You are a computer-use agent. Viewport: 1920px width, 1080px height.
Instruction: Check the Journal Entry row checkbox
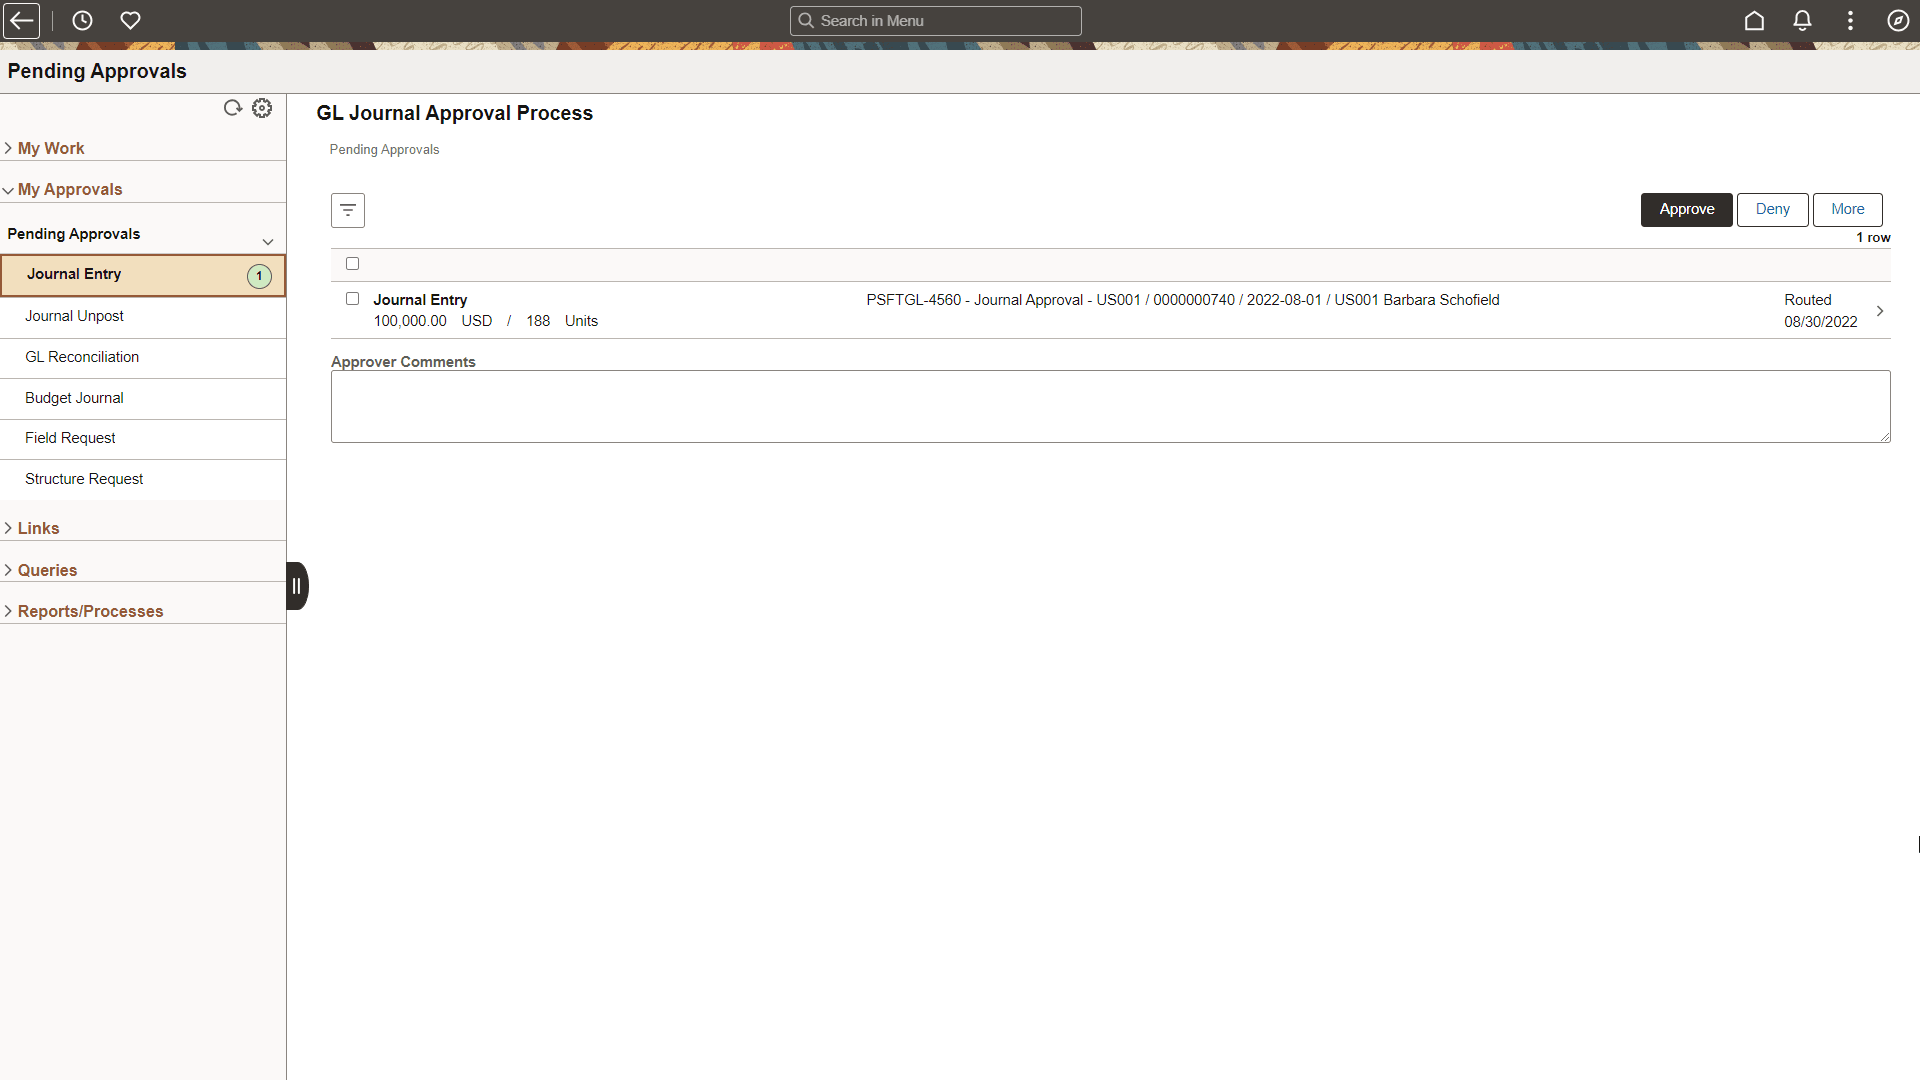[352, 298]
